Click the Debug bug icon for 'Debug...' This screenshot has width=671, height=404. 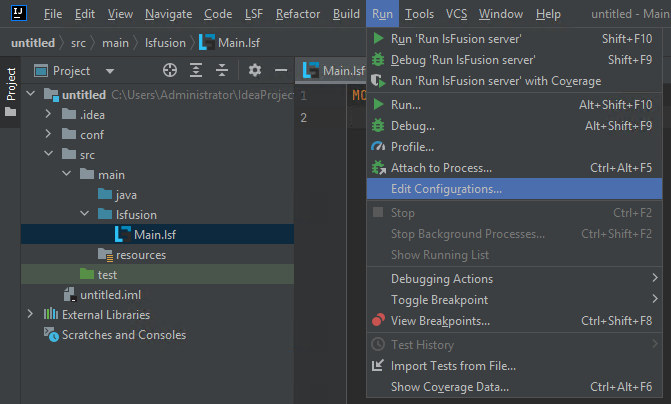pyautogui.click(x=378, y=126)
